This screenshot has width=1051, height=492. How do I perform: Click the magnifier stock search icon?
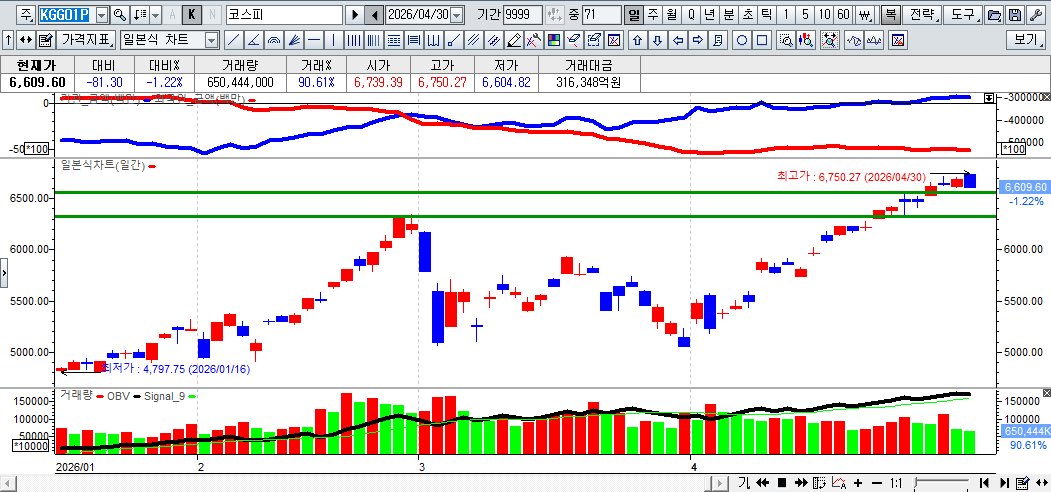[119, 15]
